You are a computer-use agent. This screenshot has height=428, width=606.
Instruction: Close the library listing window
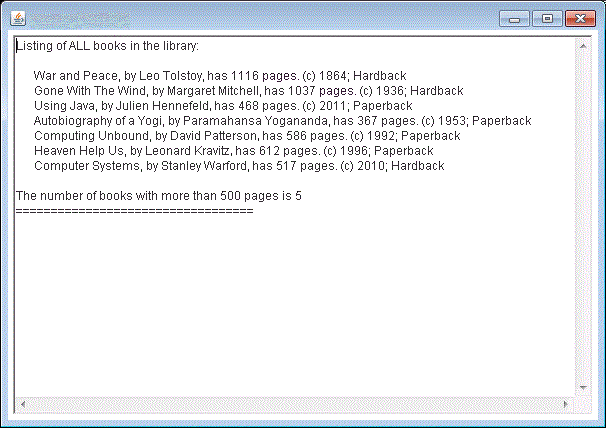[x=579, y=18]
